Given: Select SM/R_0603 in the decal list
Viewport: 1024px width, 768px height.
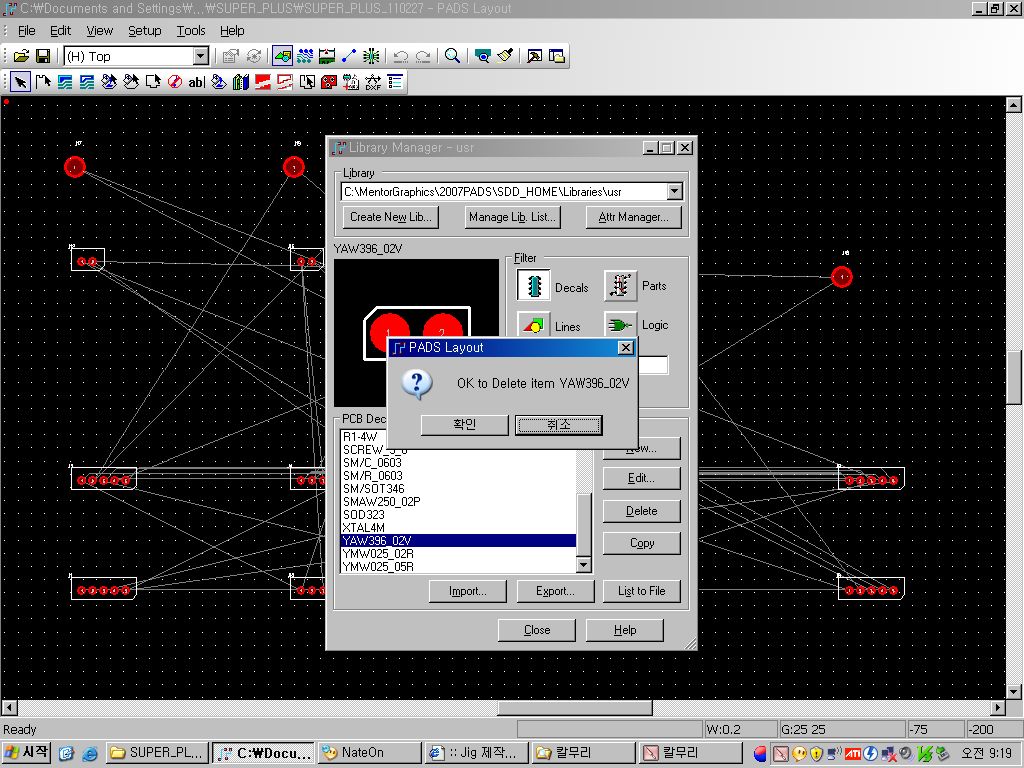Looking at the screenshot, I should pos(458,475).
